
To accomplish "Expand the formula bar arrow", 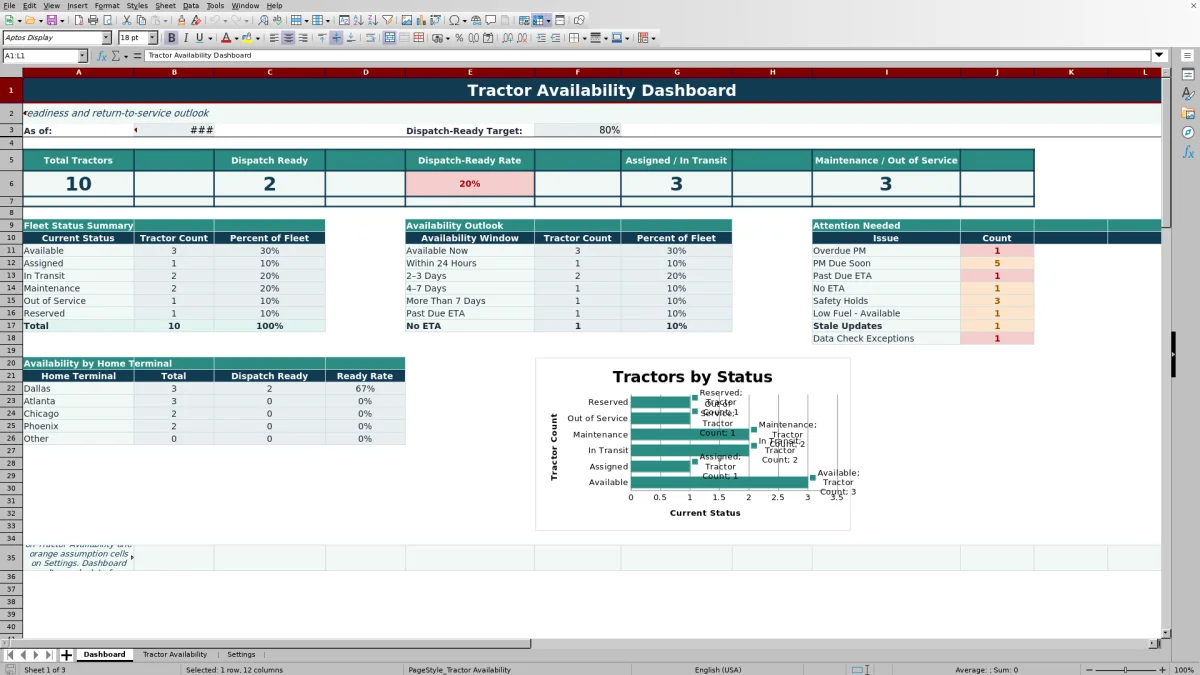I will 1159,55.
